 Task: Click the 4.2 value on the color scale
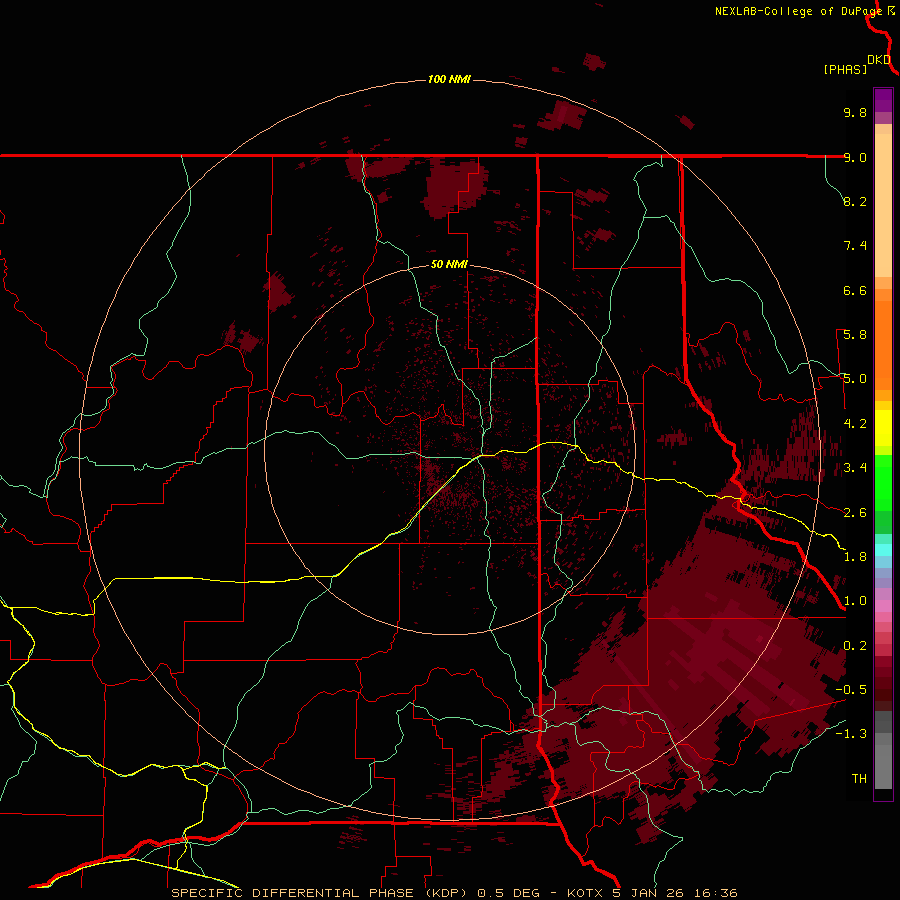tap(855, 424)
